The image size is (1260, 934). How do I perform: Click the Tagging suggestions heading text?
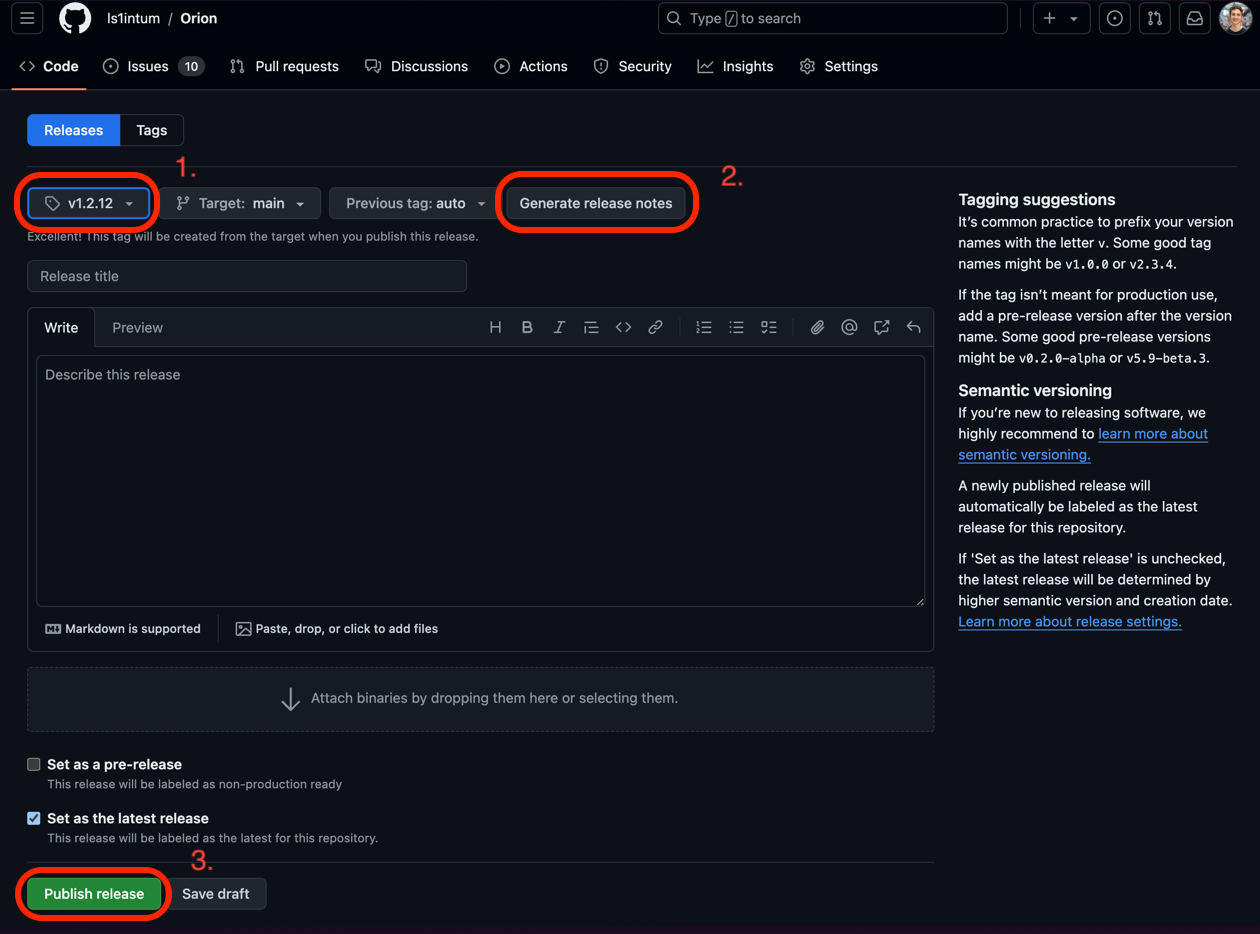tap(1037, 199)
